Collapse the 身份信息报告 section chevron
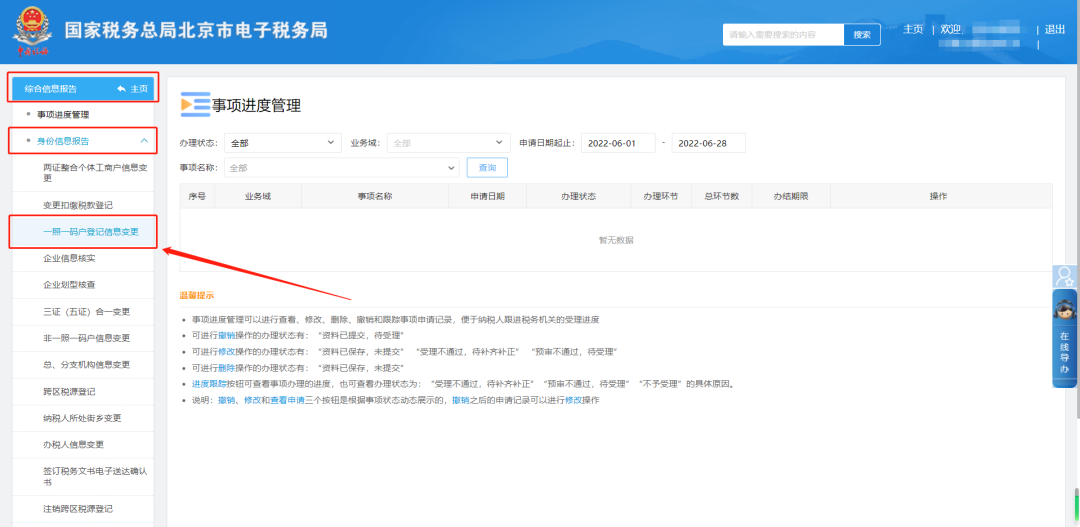The image size is (1080, 527). (x=145, y=141)
